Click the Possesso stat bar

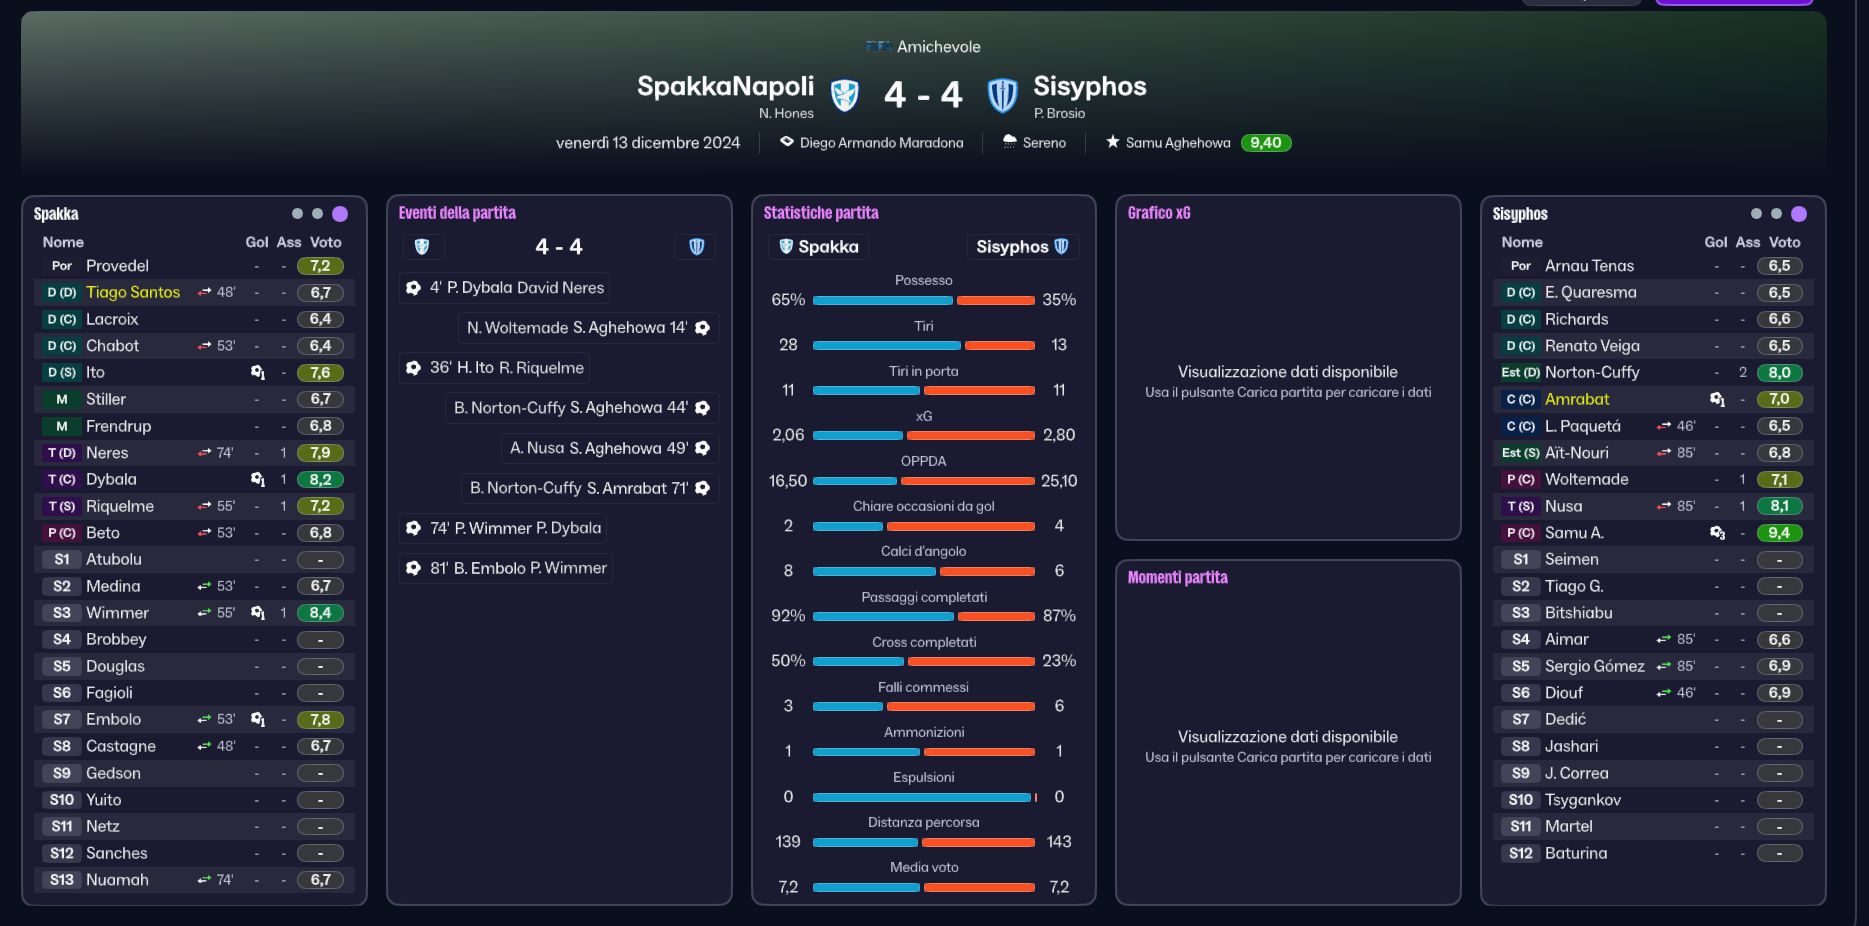[924, 300]
